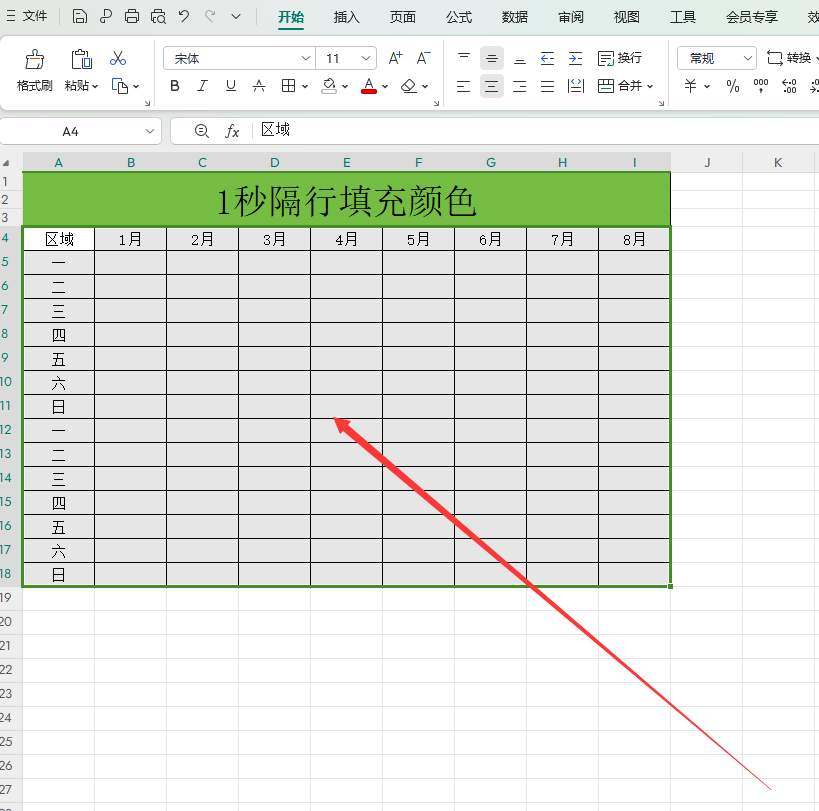819x811 pixels.
Task: Switch to the 视图 View tab
Action: point(626,17)
